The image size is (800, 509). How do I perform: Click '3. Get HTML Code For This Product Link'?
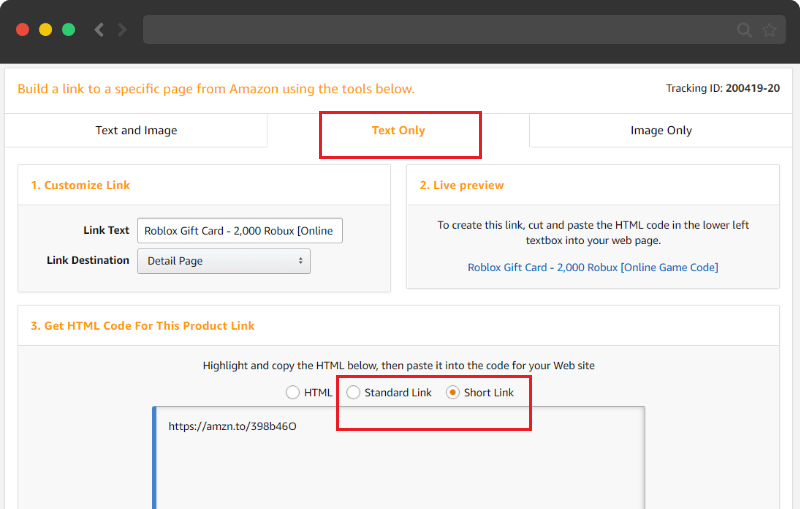pyautogui.click(x=142, y=326)
